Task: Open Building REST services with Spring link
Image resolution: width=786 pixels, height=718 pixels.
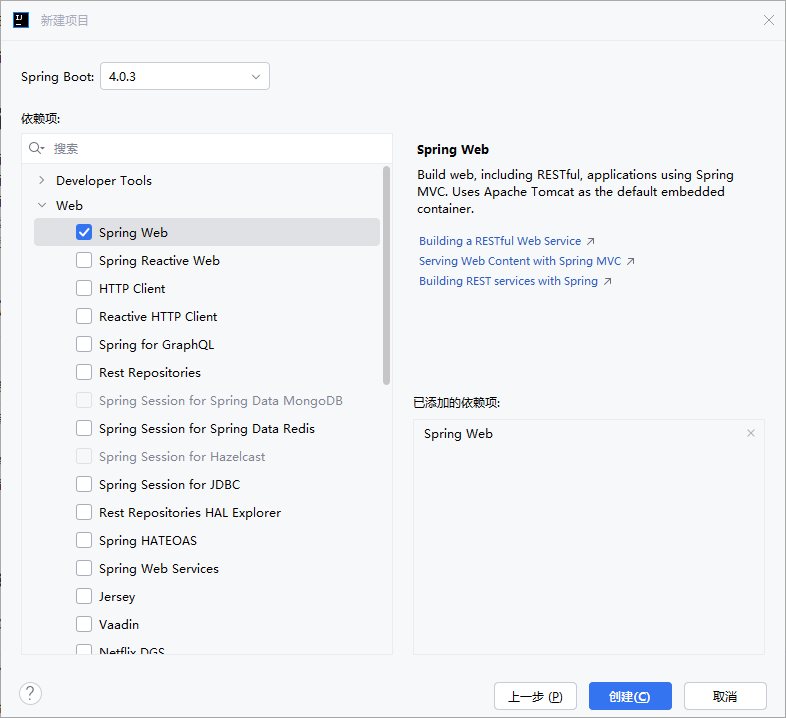Action: 508,281
